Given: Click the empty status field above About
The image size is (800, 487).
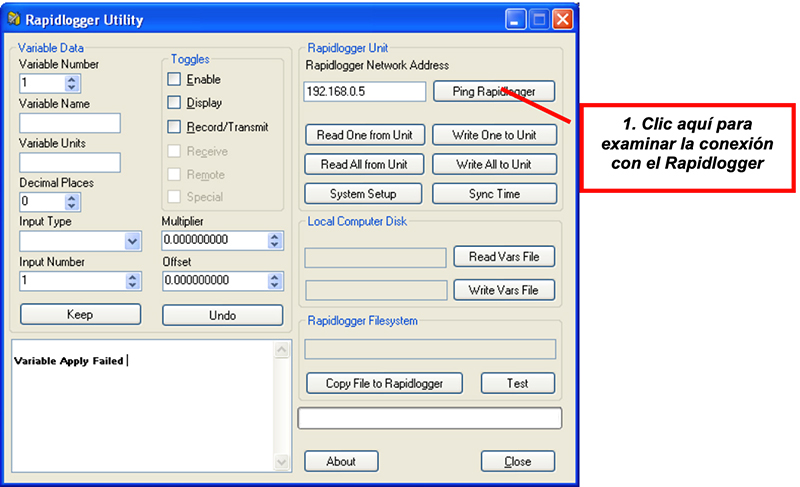Looking at the screenshot, I should pyautogui.click(x=430, y=418).
